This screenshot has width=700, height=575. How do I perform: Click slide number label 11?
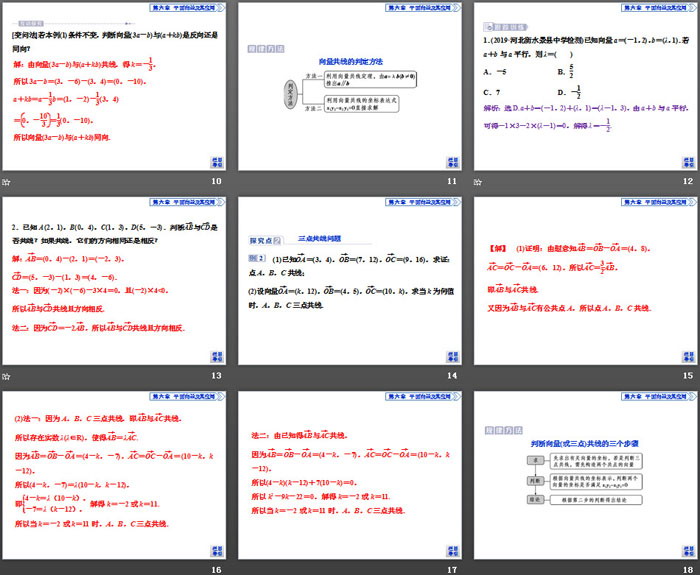452,181
